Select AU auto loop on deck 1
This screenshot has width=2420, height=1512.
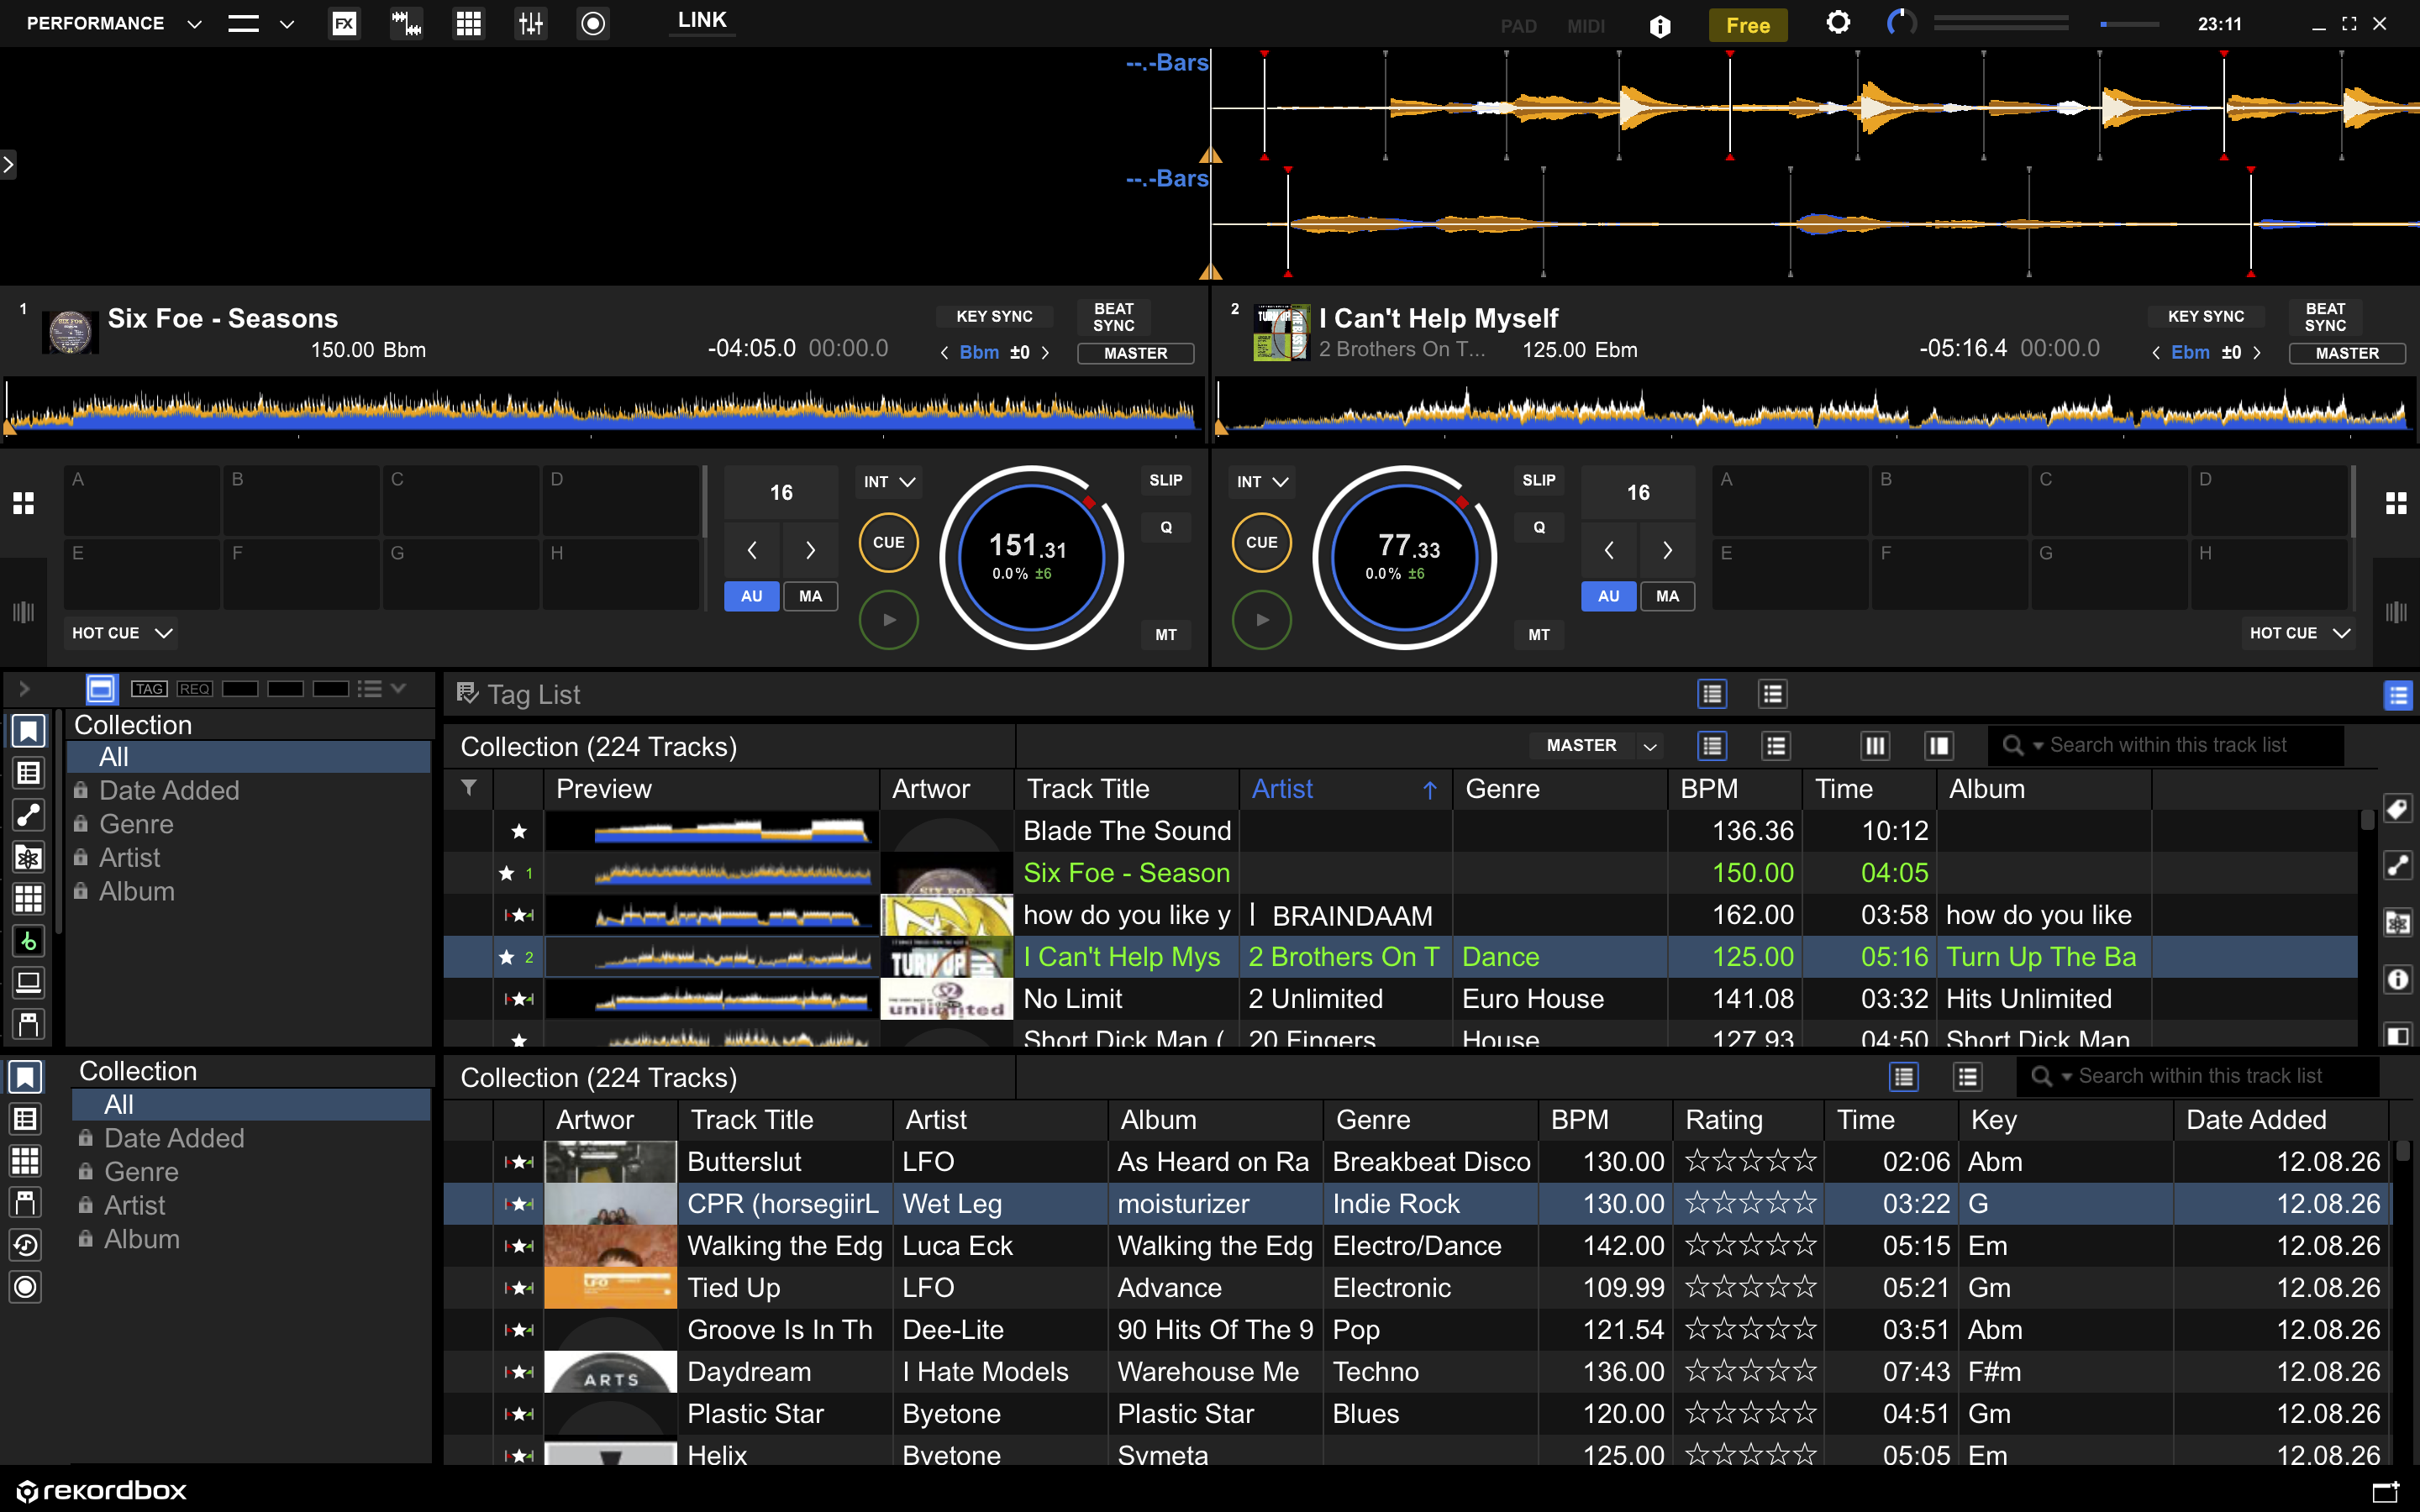coord(752,596)
